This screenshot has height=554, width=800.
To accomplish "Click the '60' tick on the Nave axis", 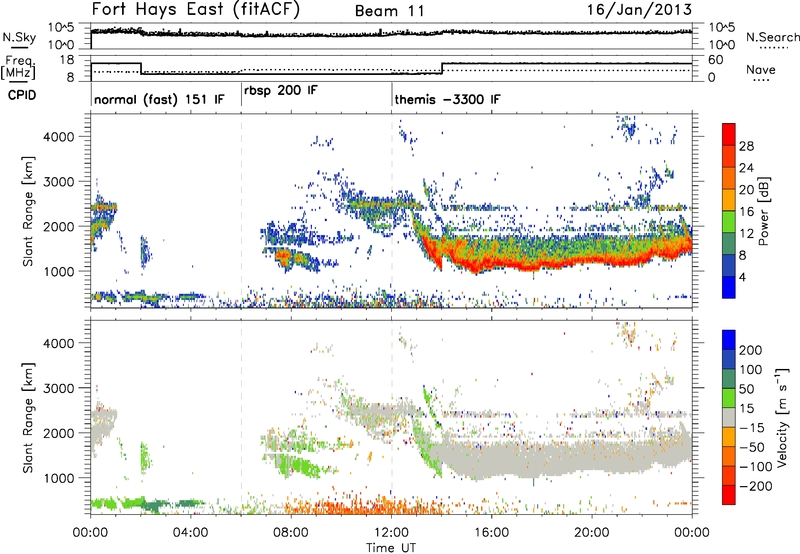I will point(715,60).
